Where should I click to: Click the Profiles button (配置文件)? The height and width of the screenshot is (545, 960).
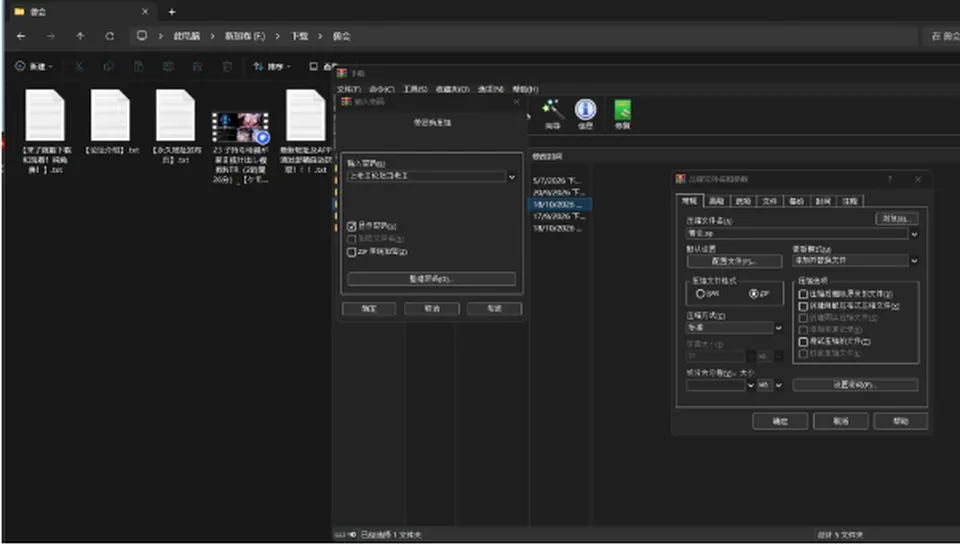(x=734, y=261)
